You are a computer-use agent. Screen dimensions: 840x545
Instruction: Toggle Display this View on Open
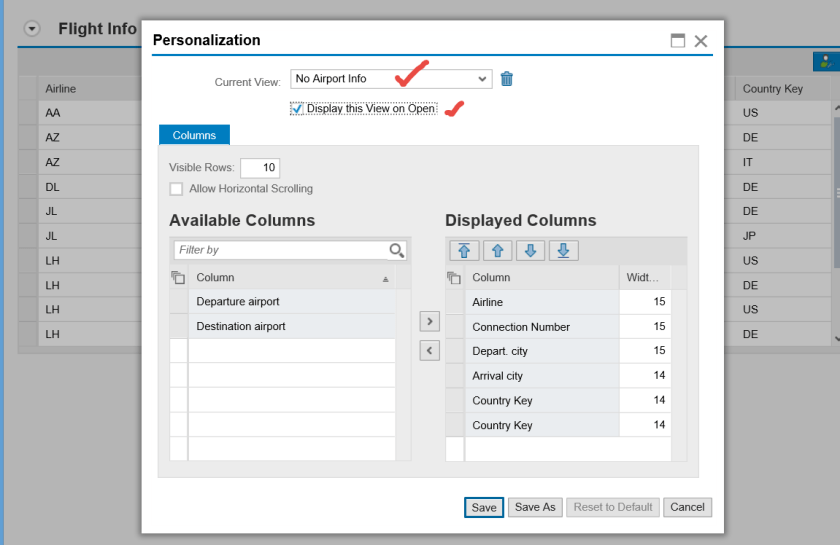[297, 108]
